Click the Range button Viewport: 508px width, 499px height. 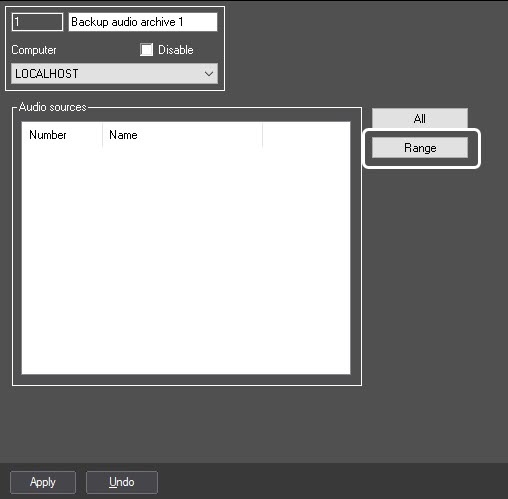(420, 148)
